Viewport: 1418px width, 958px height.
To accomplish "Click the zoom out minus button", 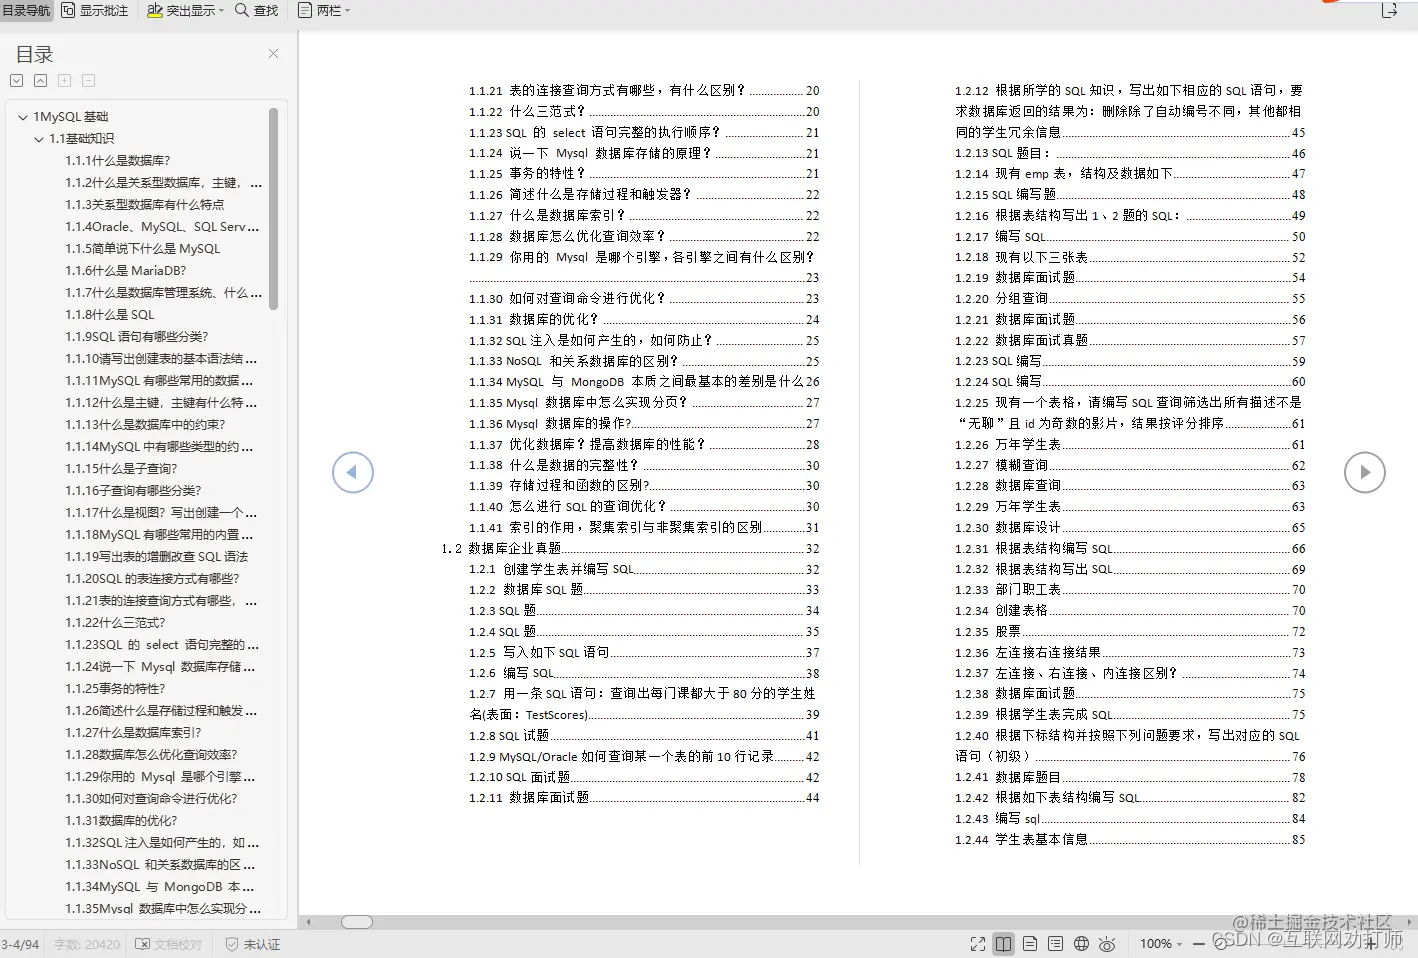I will 1199,944.
